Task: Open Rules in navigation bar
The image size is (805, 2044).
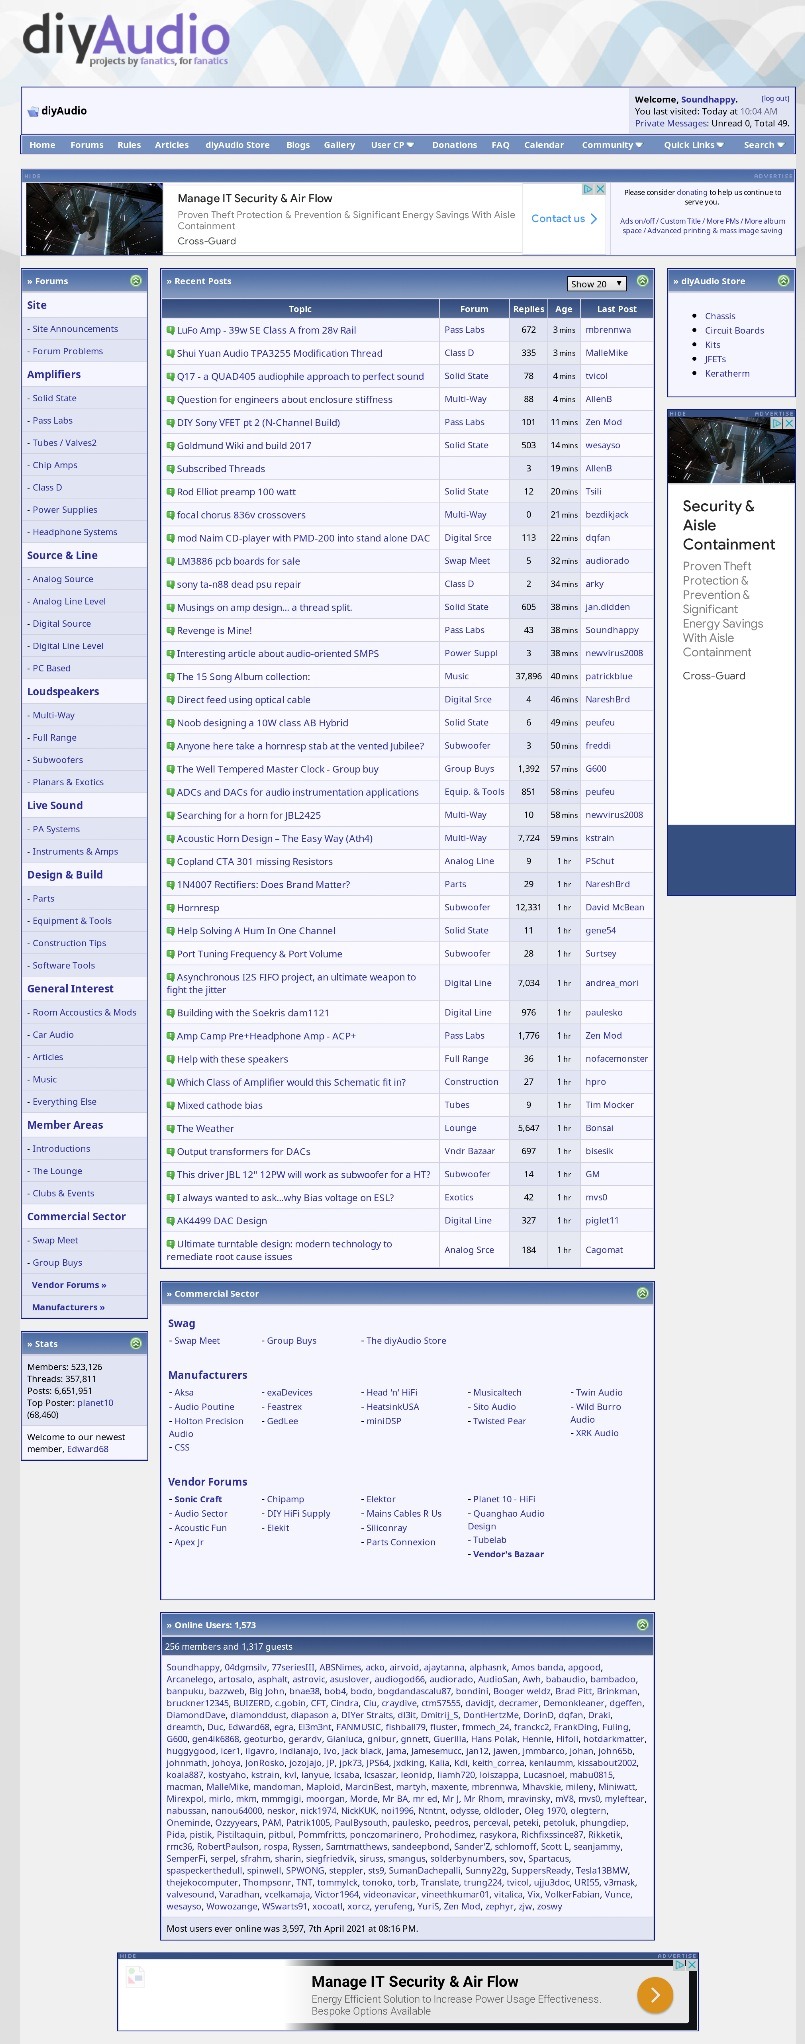Action: (x=129, y=145)
